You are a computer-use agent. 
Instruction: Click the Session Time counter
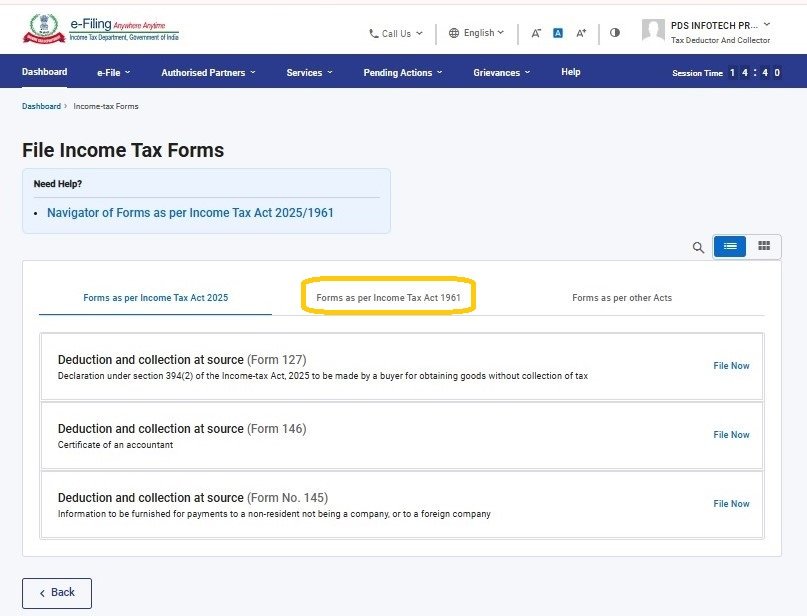click(x=727, y=73)
